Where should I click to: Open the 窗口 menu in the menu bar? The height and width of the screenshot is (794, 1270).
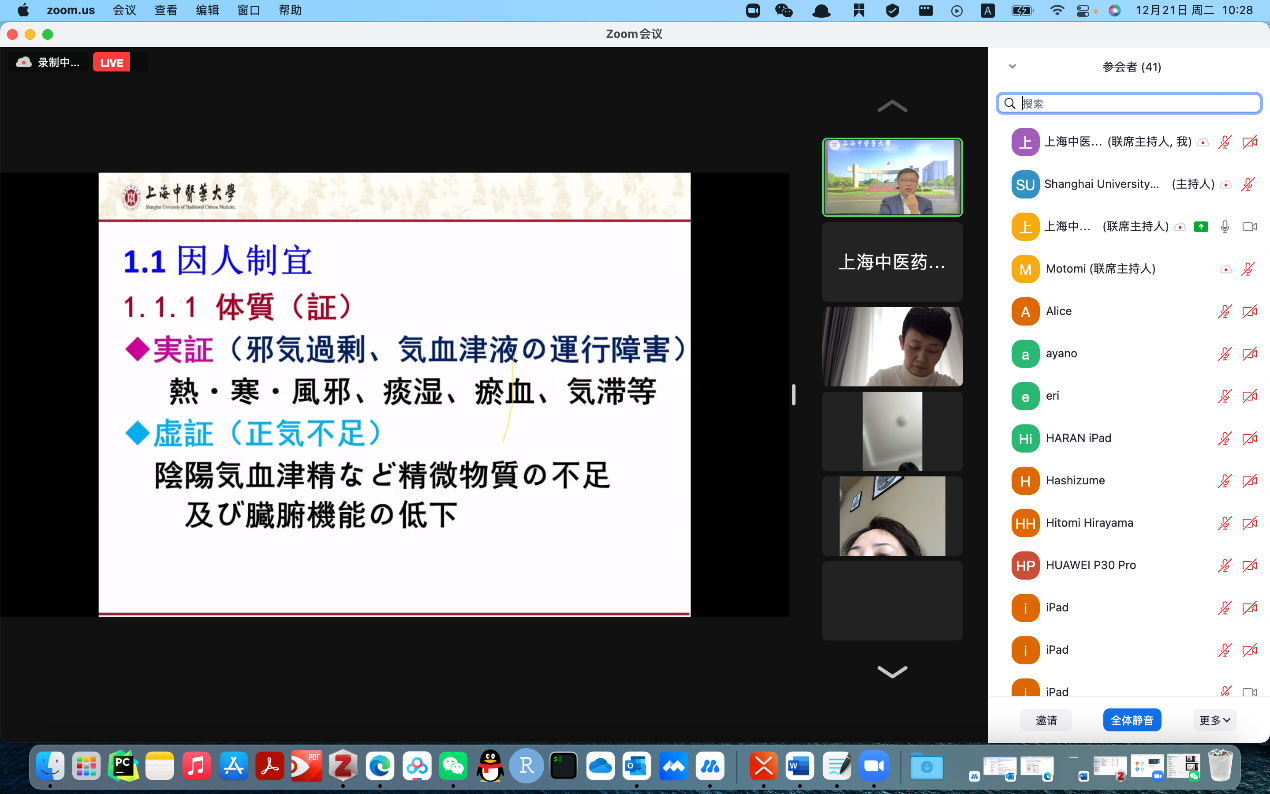[249, 10]
